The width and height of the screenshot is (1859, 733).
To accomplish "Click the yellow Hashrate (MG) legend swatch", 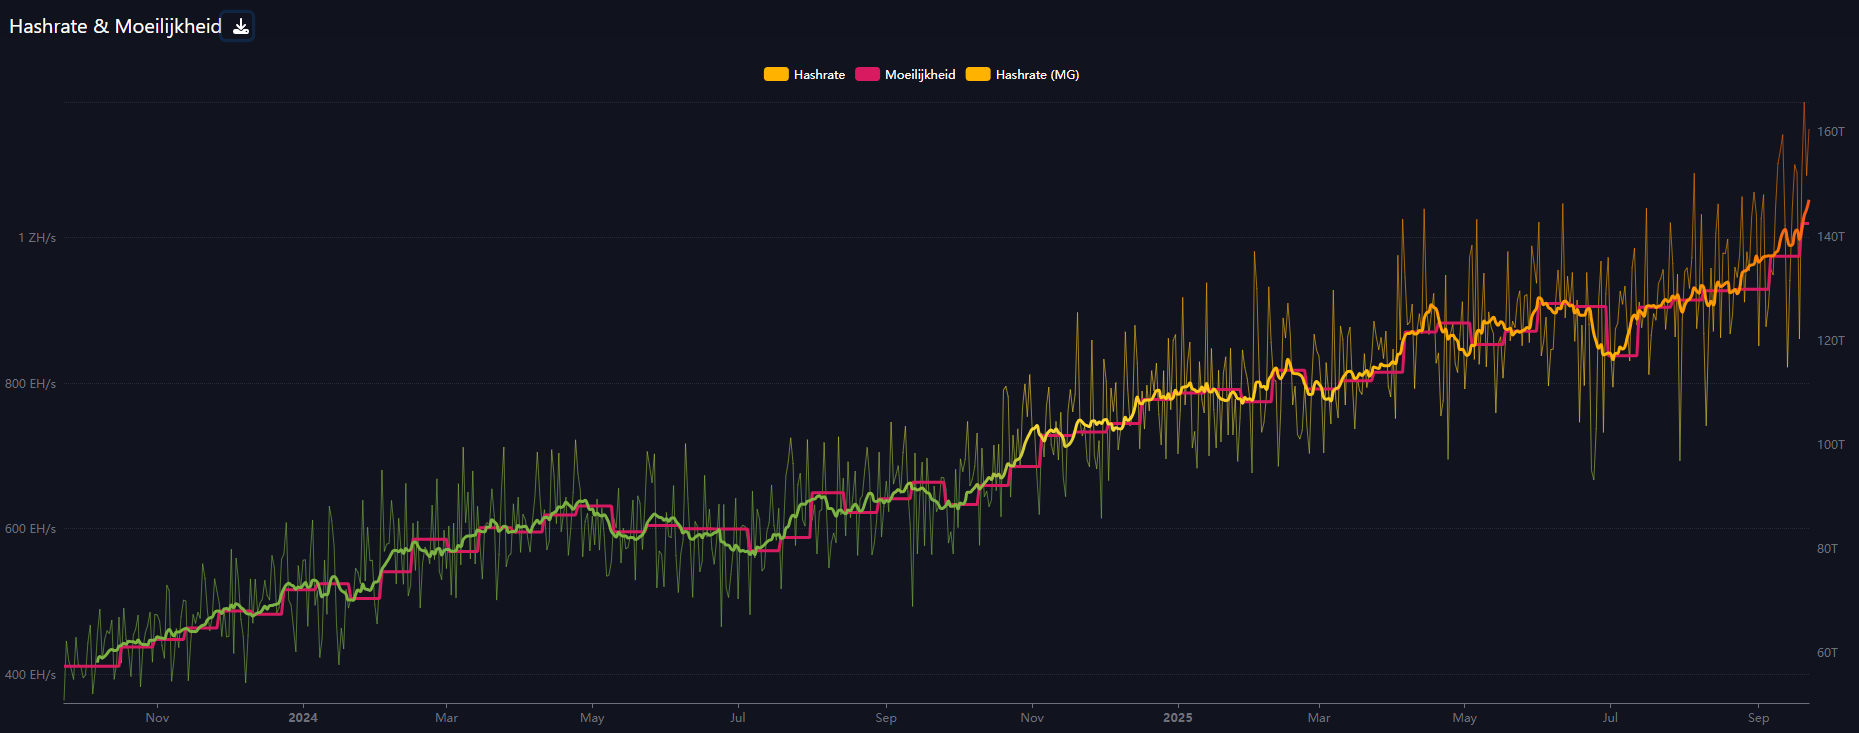I will click(x=978, y=75).
